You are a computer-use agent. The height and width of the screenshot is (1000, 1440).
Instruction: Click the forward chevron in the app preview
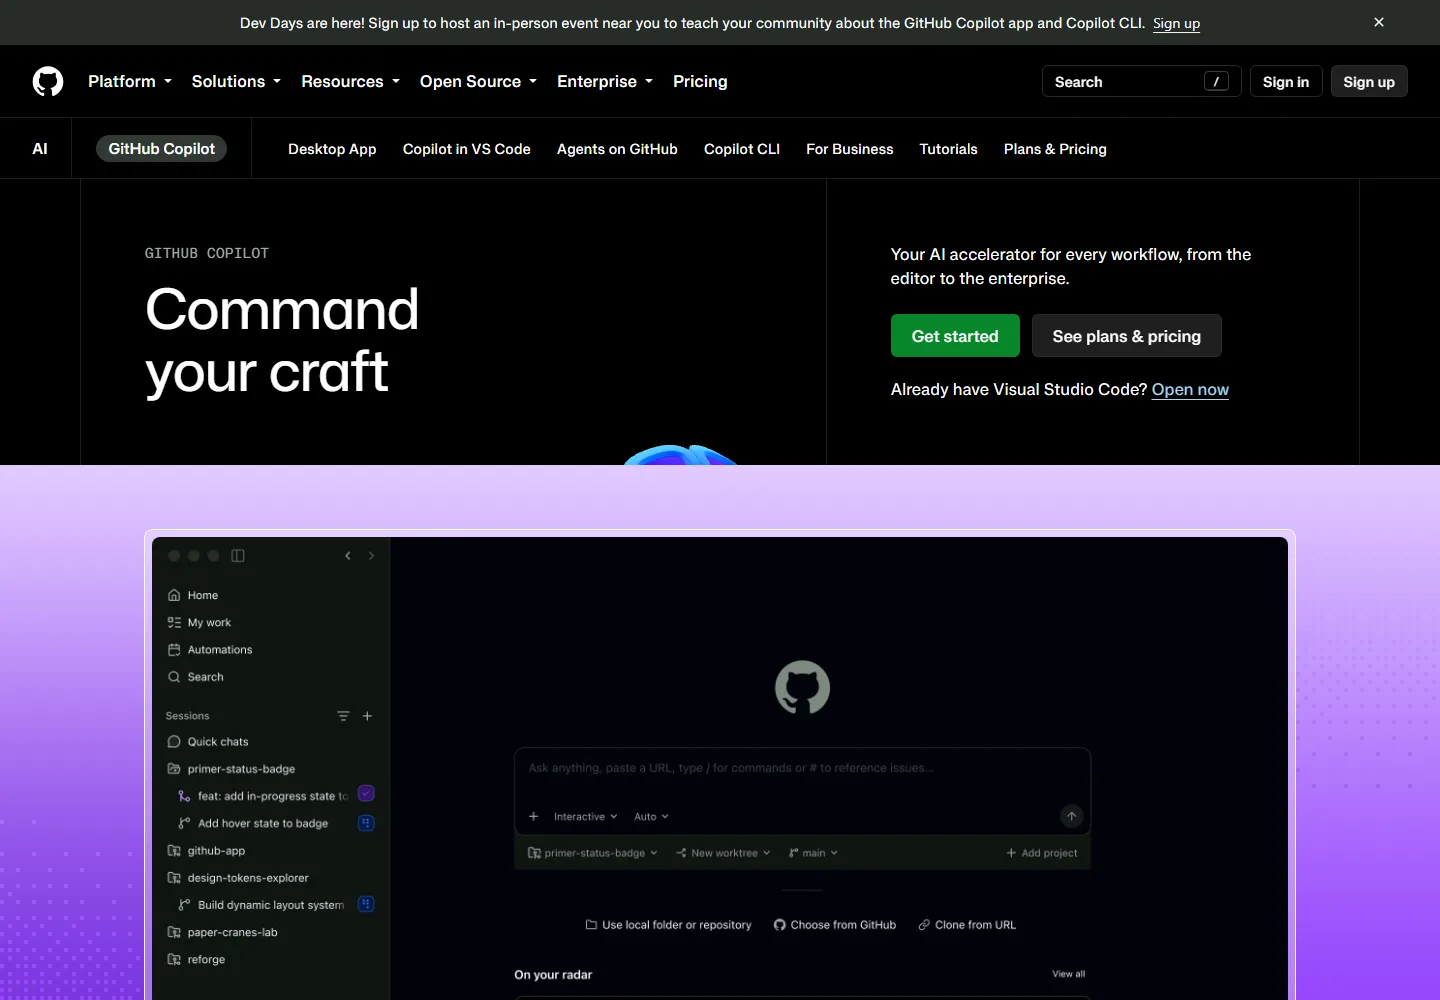coord(371,556)
